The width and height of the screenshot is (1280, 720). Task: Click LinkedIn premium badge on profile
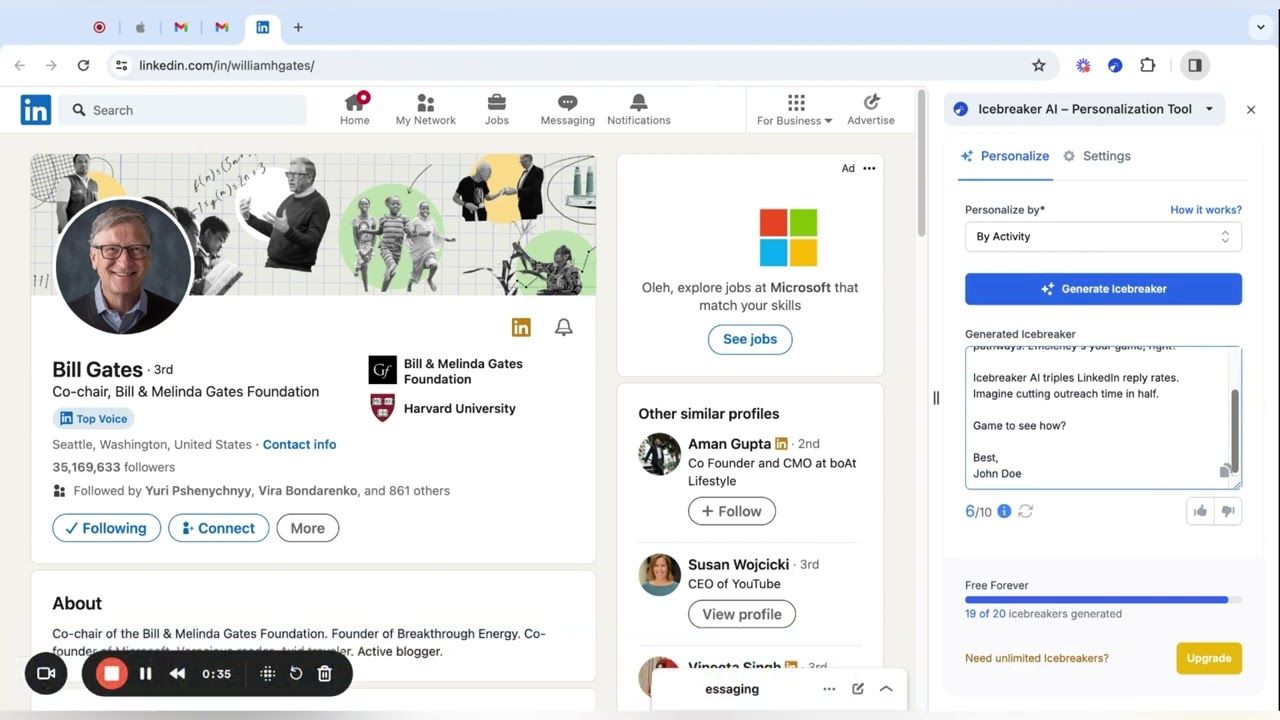coord(521,327)
